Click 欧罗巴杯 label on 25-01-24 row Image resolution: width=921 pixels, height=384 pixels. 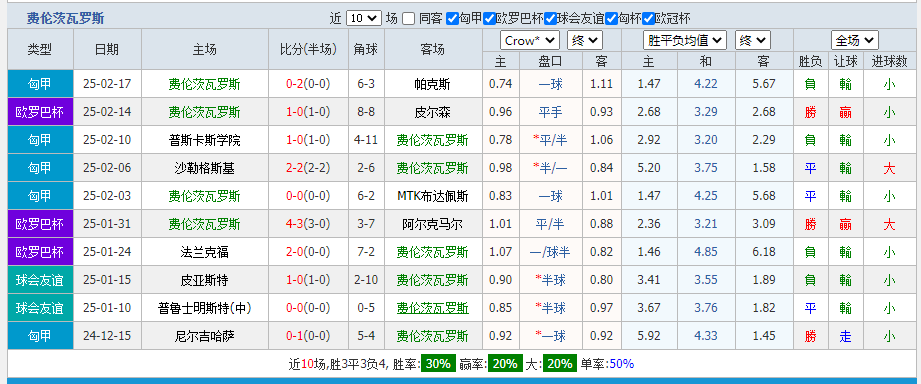pos(41,252)
